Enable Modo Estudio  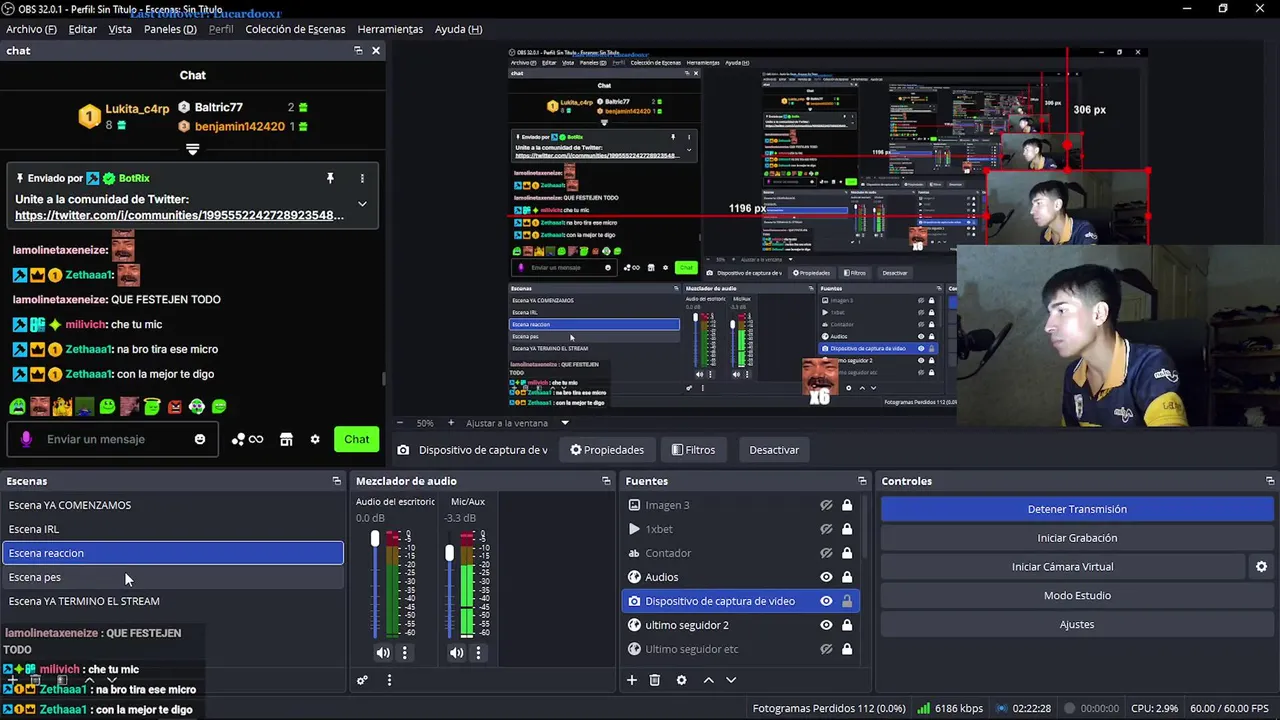point(1077,595)
